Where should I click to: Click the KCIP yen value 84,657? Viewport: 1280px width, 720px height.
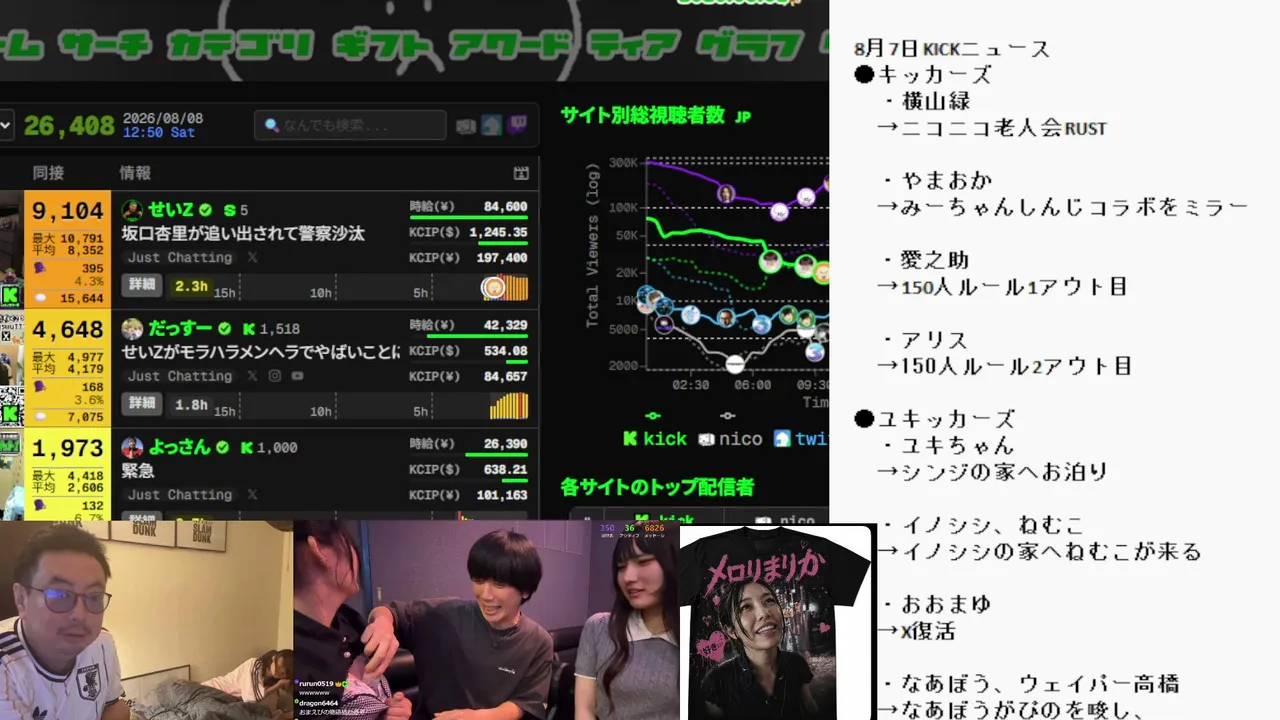(x=505, y=376)
